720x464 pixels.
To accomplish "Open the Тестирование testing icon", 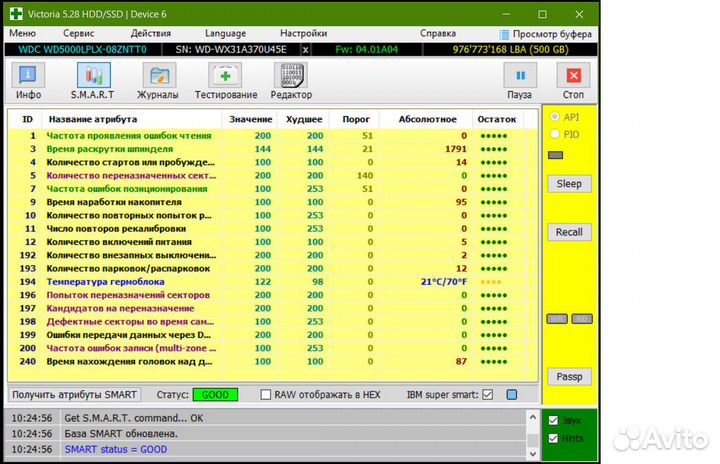I will (x=225, y=75).
